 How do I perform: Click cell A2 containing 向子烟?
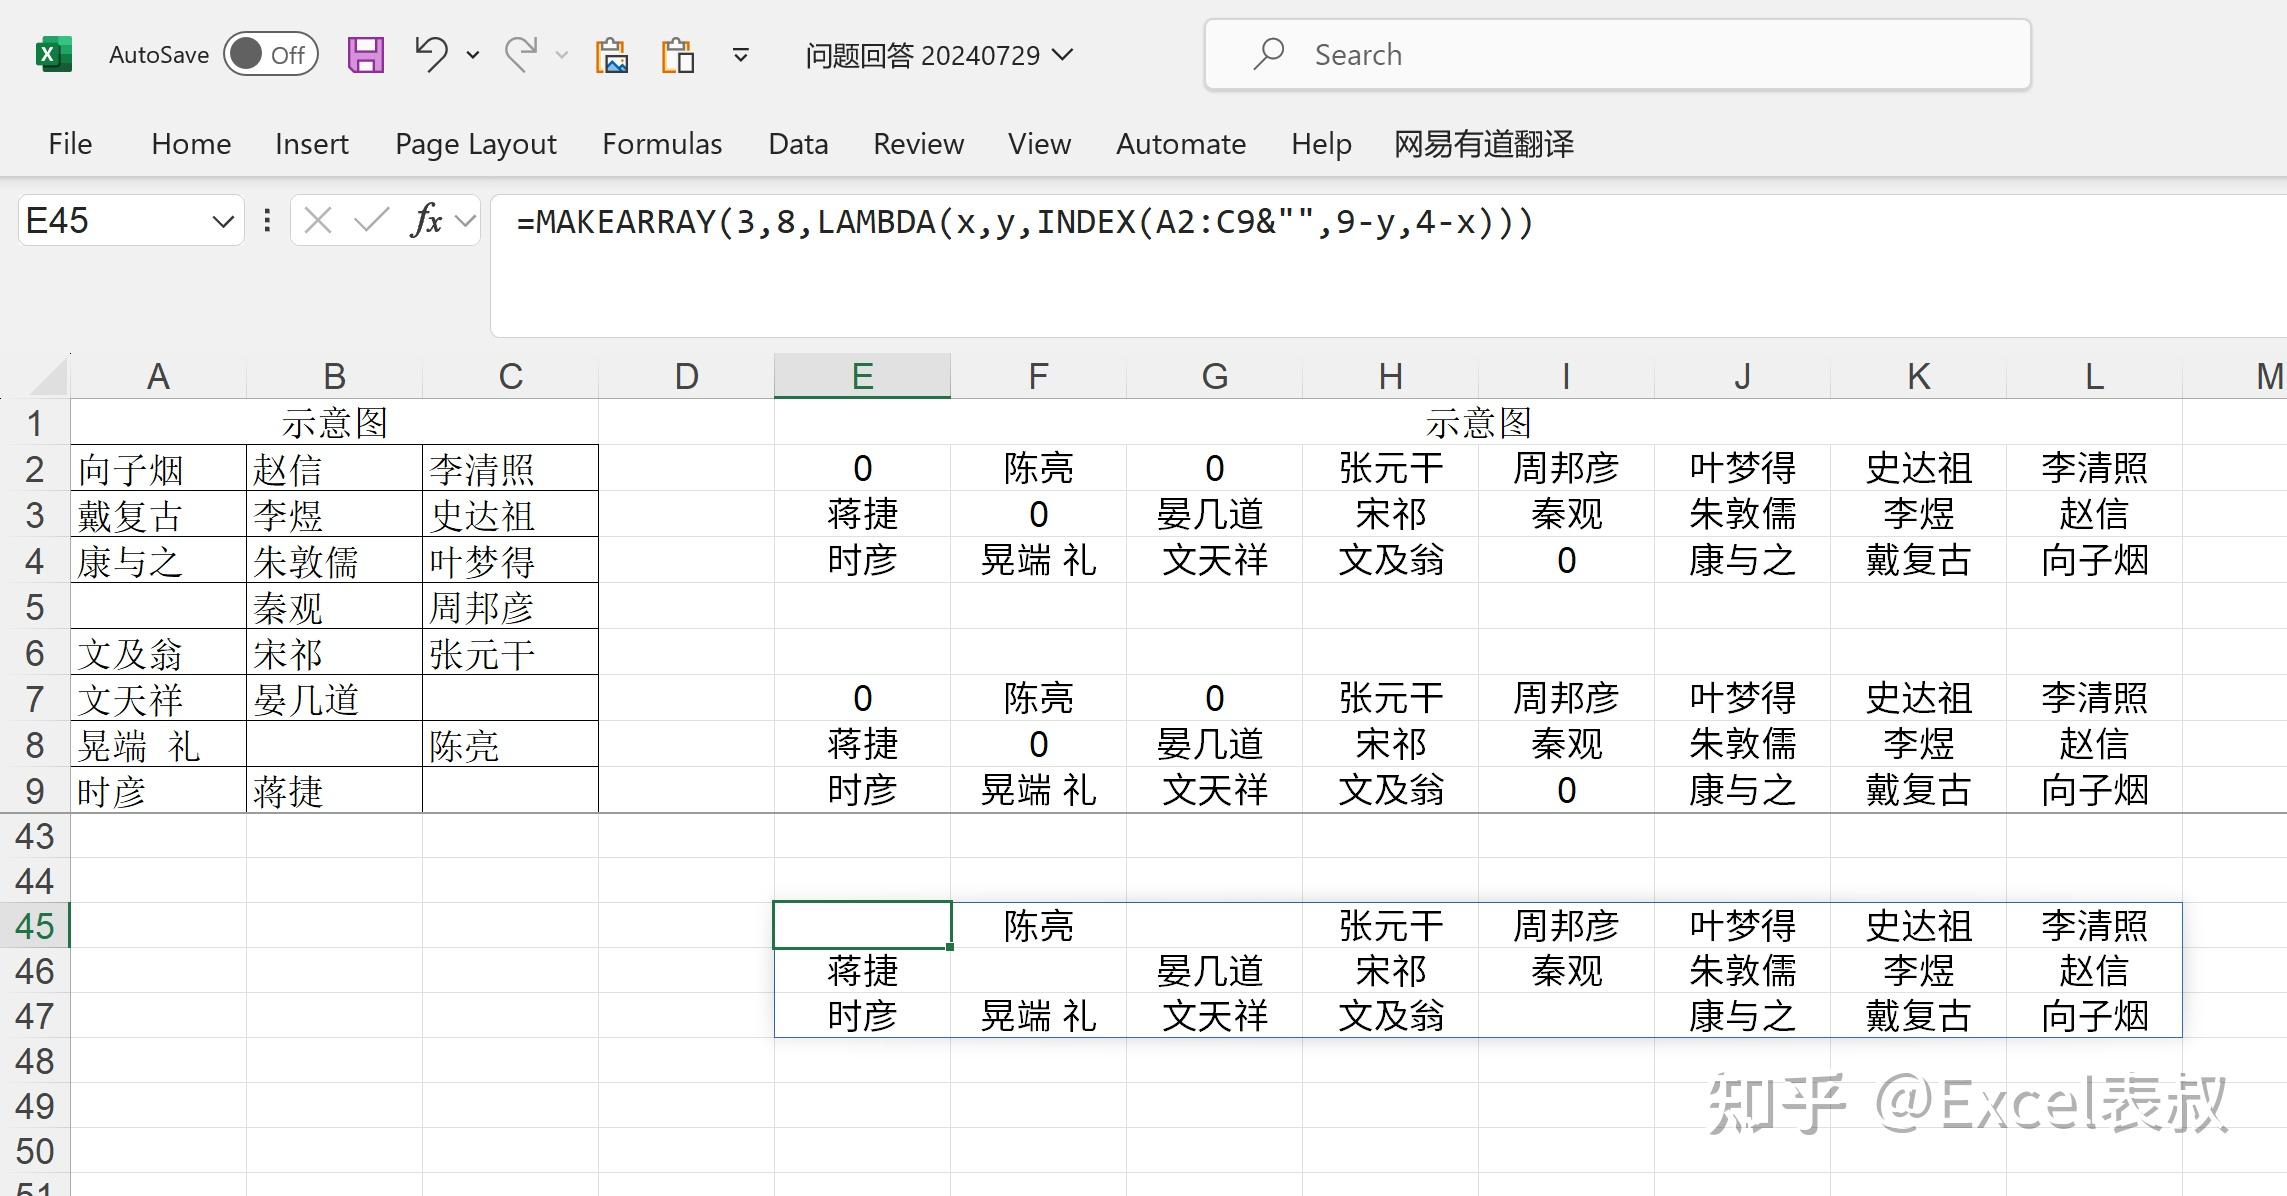[x=158, y=469]
